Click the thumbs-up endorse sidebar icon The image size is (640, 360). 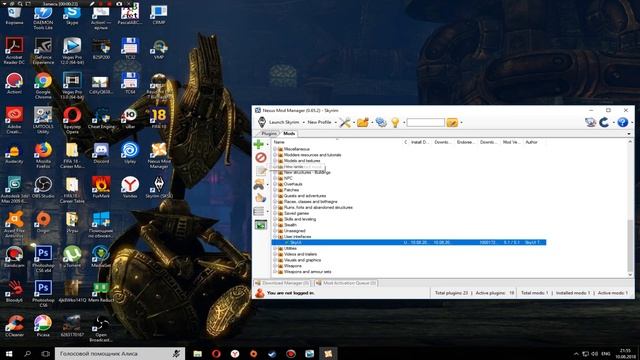[x=260, y=198]
